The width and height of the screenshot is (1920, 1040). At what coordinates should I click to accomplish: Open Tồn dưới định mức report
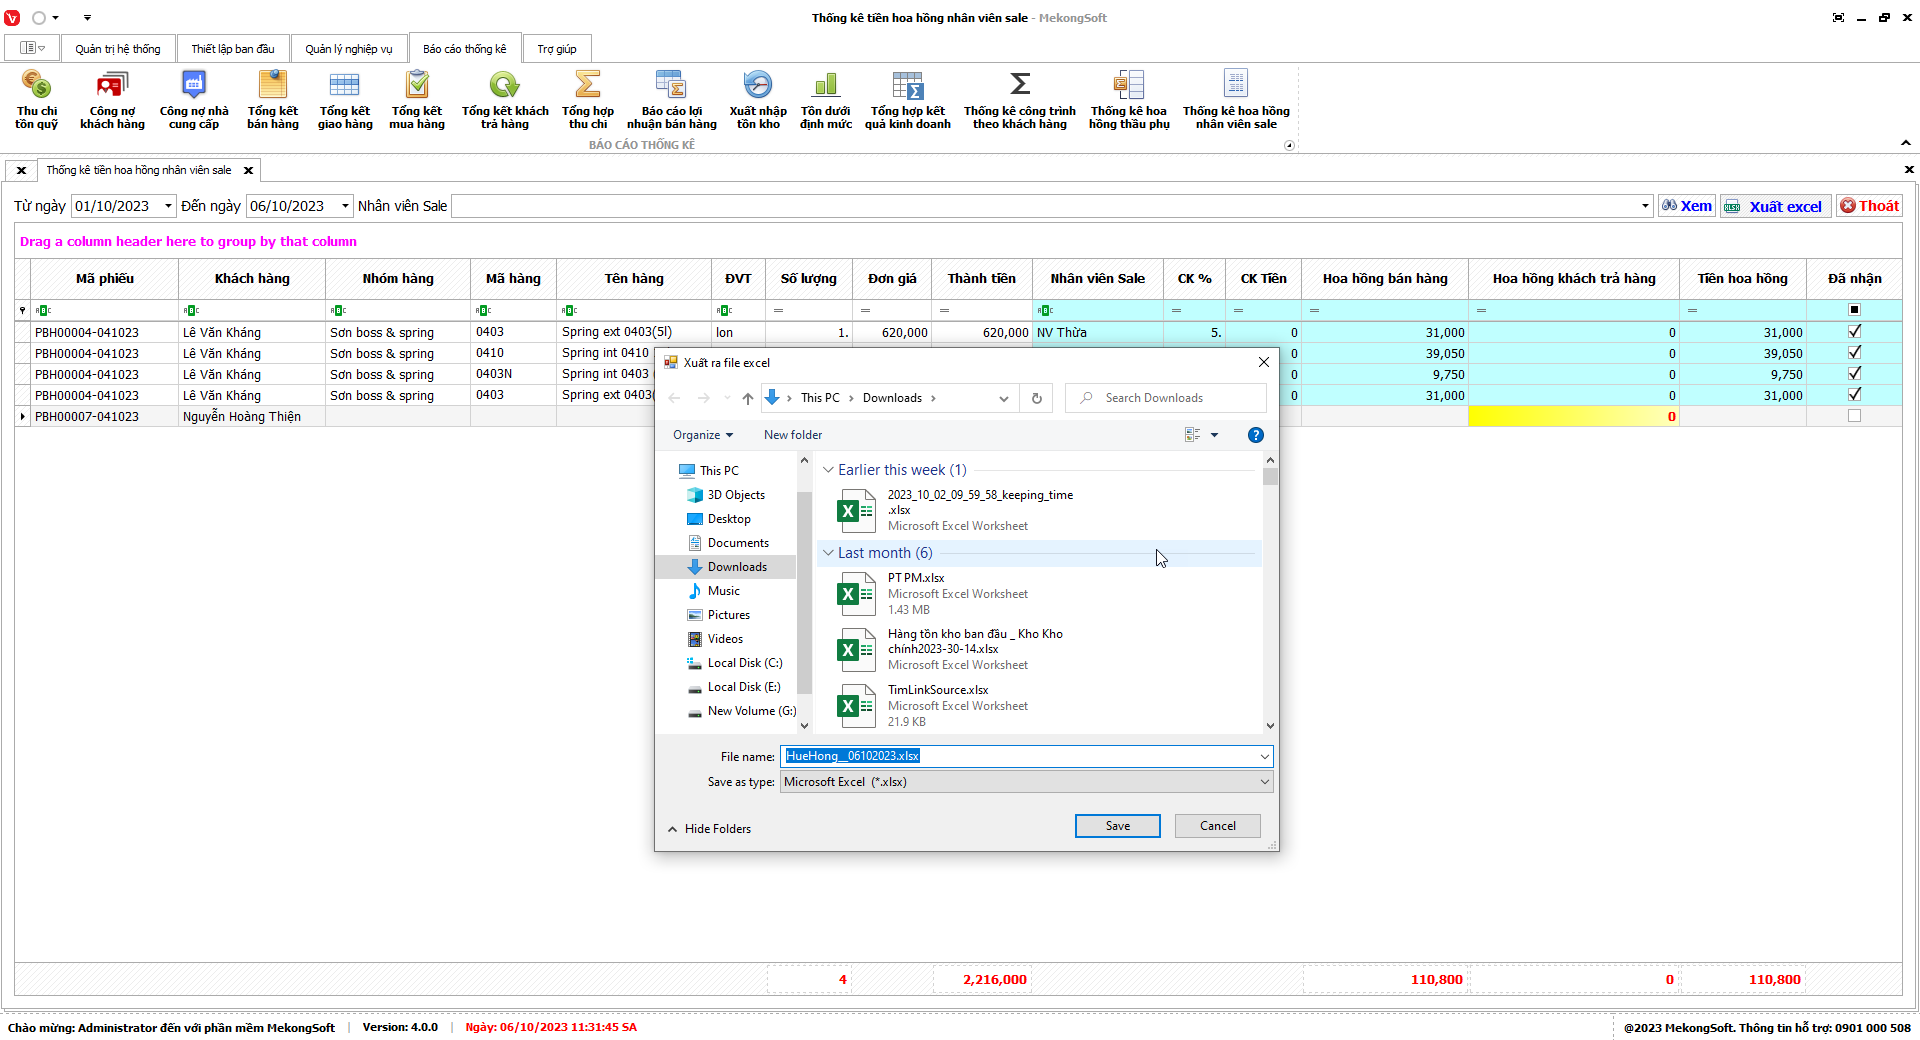[x=826, y=100]
